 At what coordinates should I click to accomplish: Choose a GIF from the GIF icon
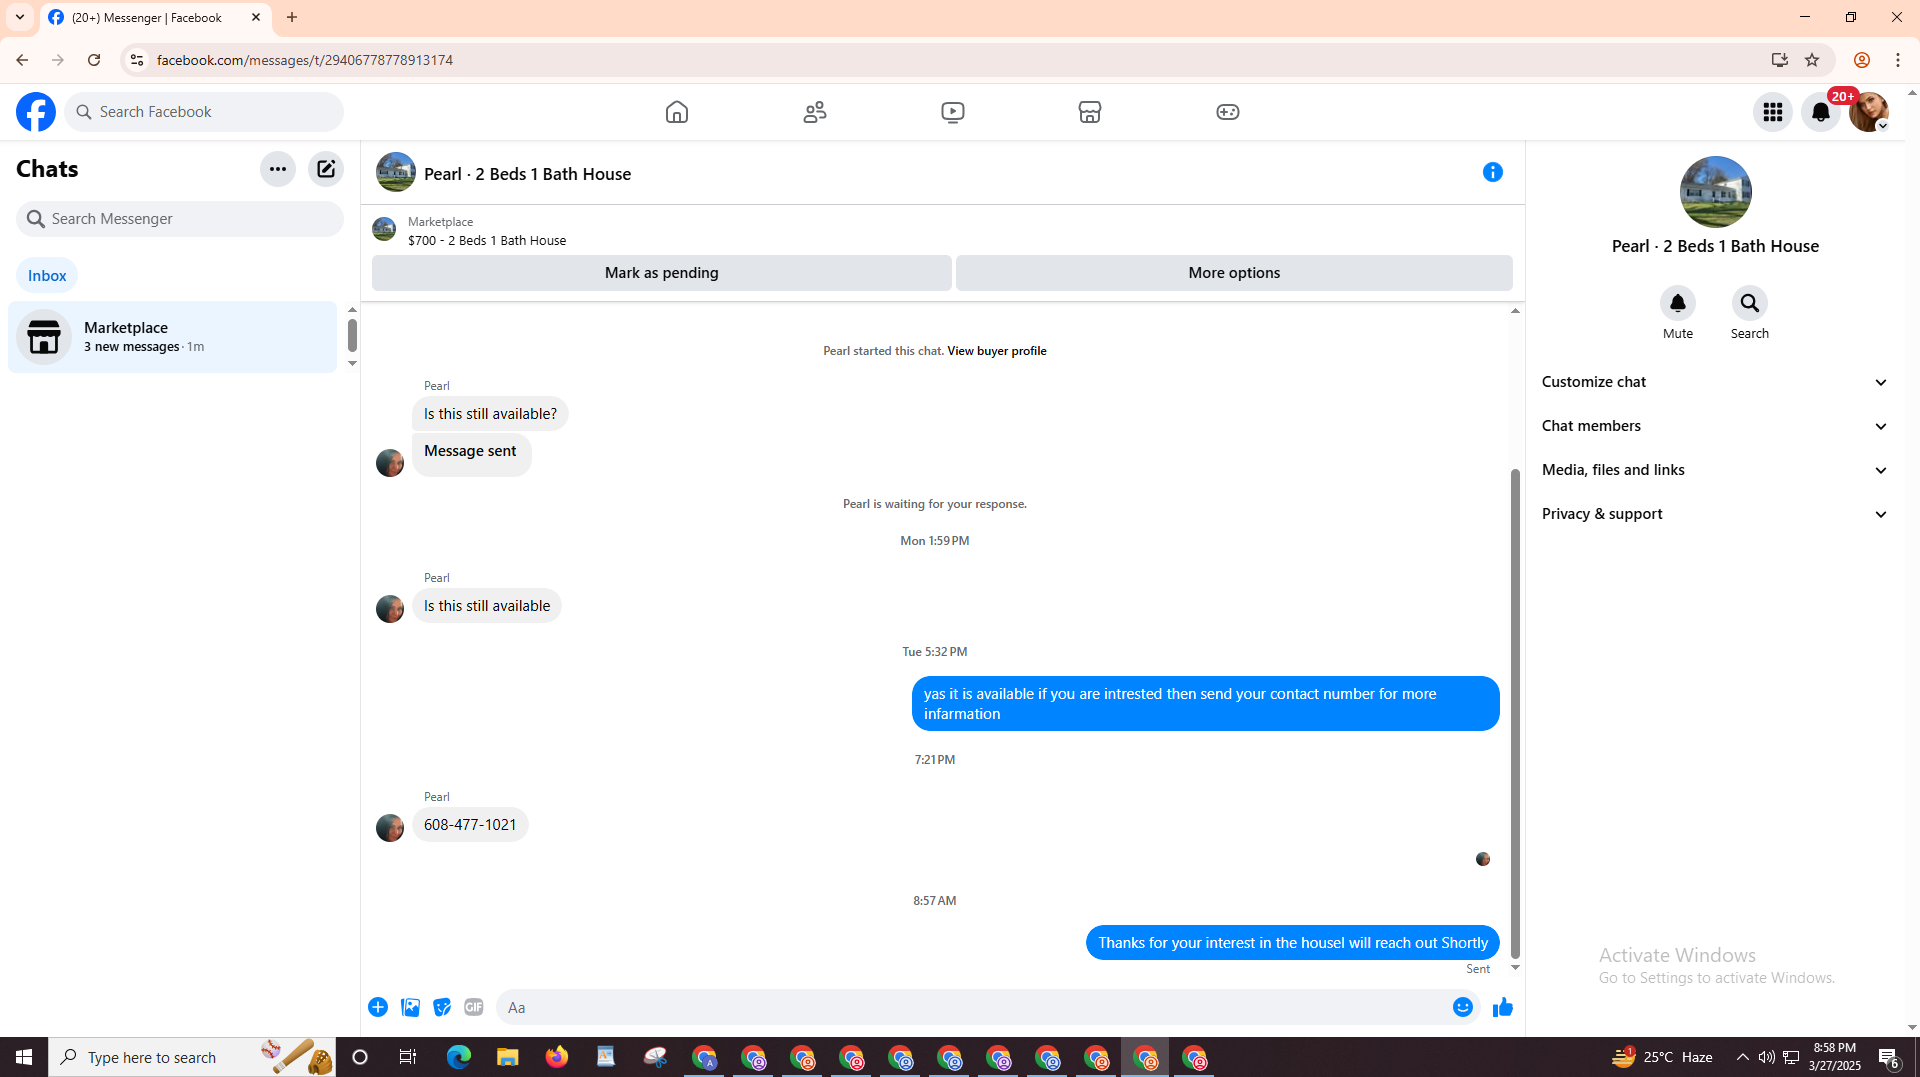click(x=474, y=1007)
